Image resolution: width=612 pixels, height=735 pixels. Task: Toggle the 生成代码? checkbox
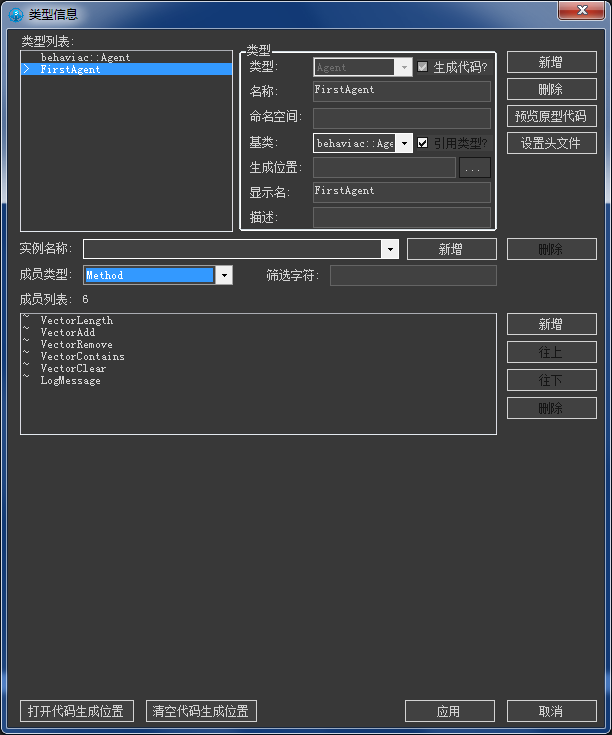pos(423,67)
